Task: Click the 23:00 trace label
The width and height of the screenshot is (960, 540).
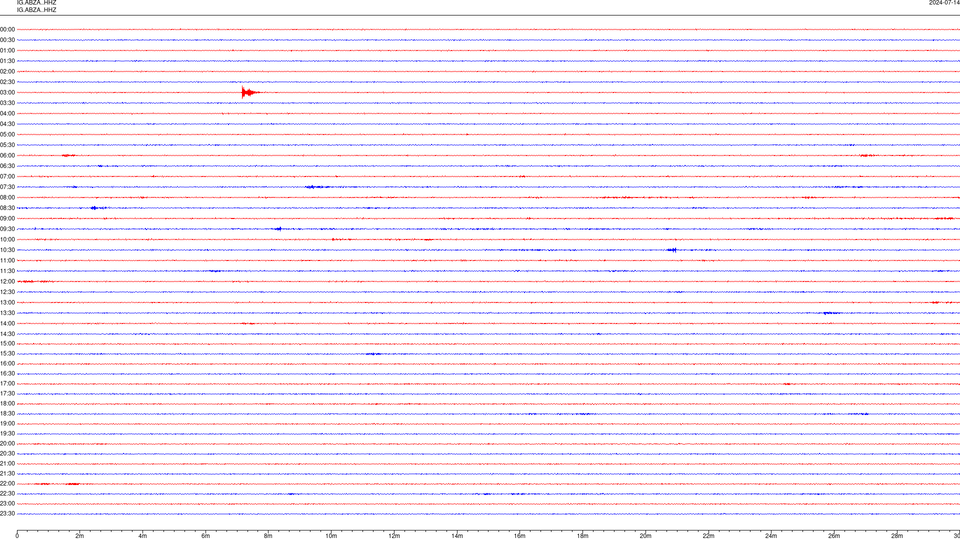Action: [7, 504]
